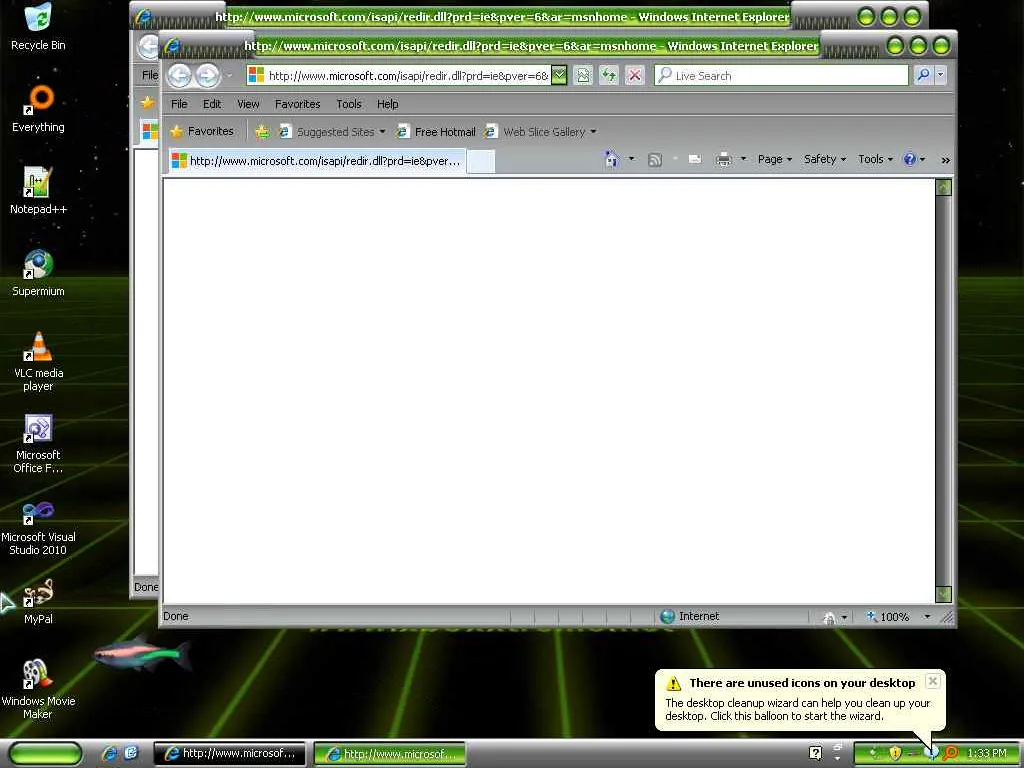Image resolution: width=1024 pixels, height=768 pixels.
Task: Click the Protected Mode status icon
Action: pos(829,616)
